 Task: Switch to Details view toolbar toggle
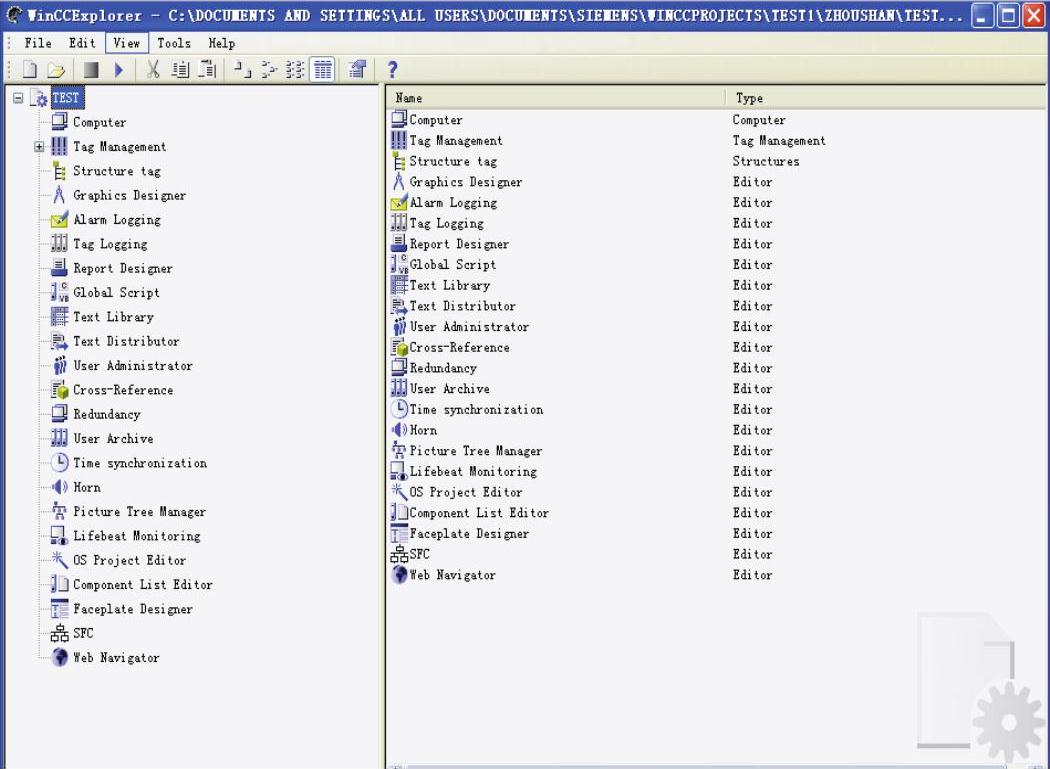(322, 69)
